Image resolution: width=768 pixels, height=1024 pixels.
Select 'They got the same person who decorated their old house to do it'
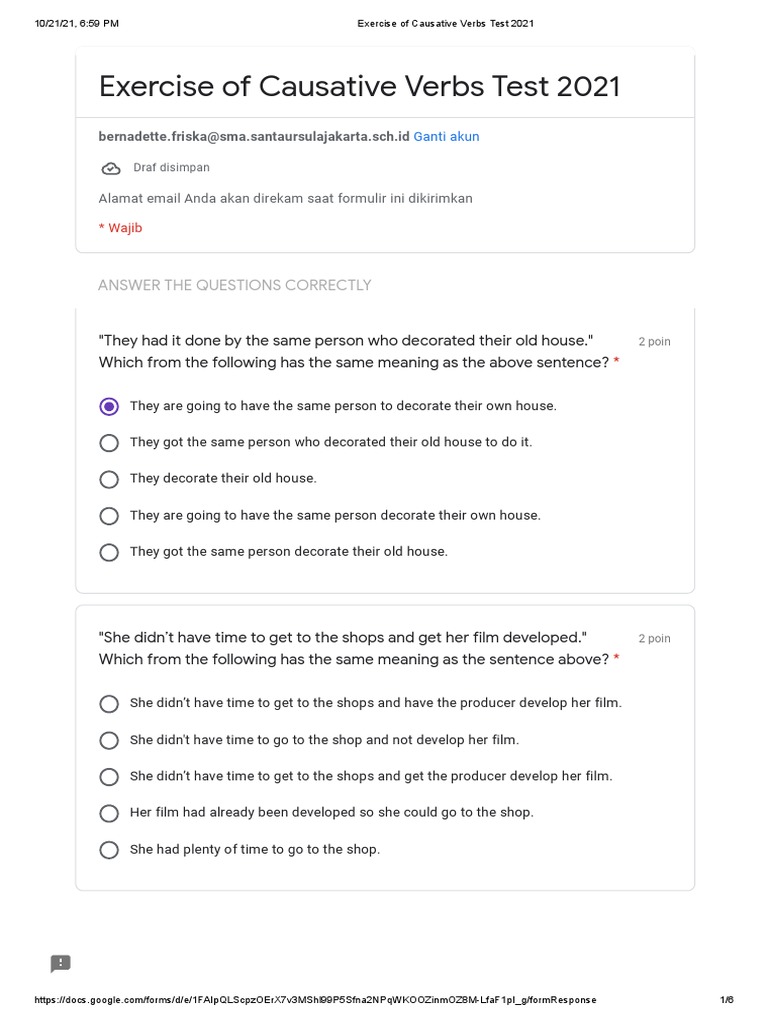[x=109, y=443]
